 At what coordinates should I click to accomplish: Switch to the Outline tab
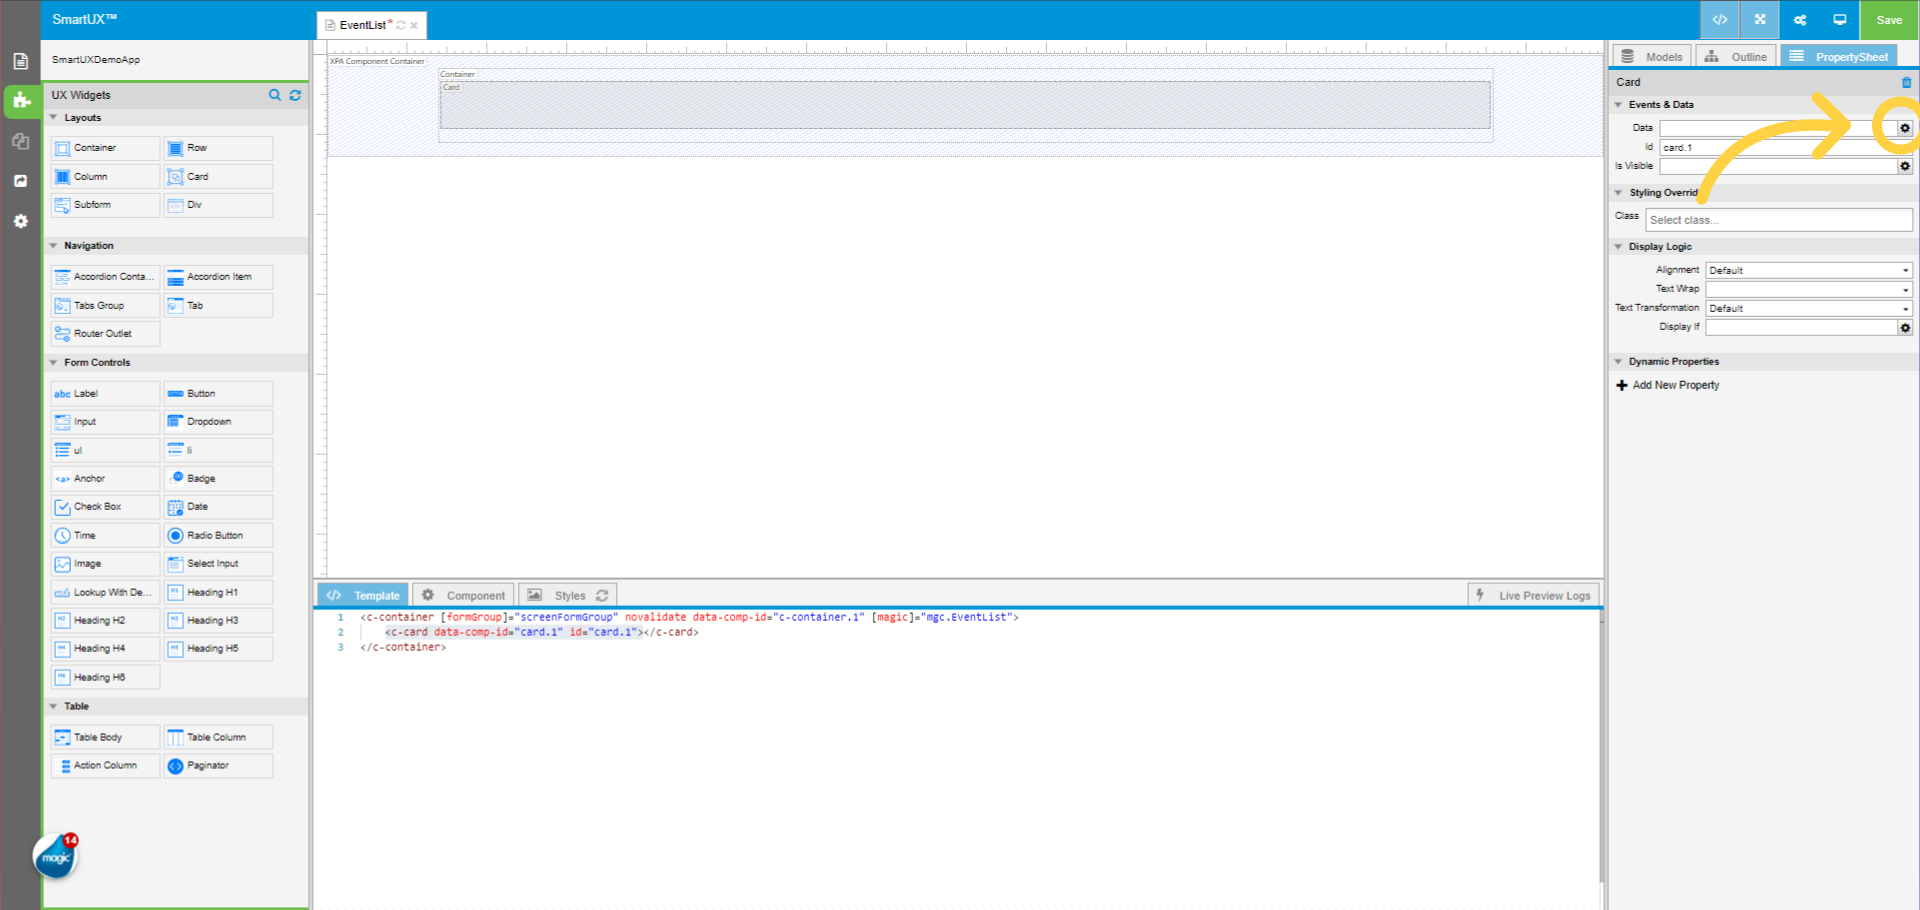(x=1736, y=57)
